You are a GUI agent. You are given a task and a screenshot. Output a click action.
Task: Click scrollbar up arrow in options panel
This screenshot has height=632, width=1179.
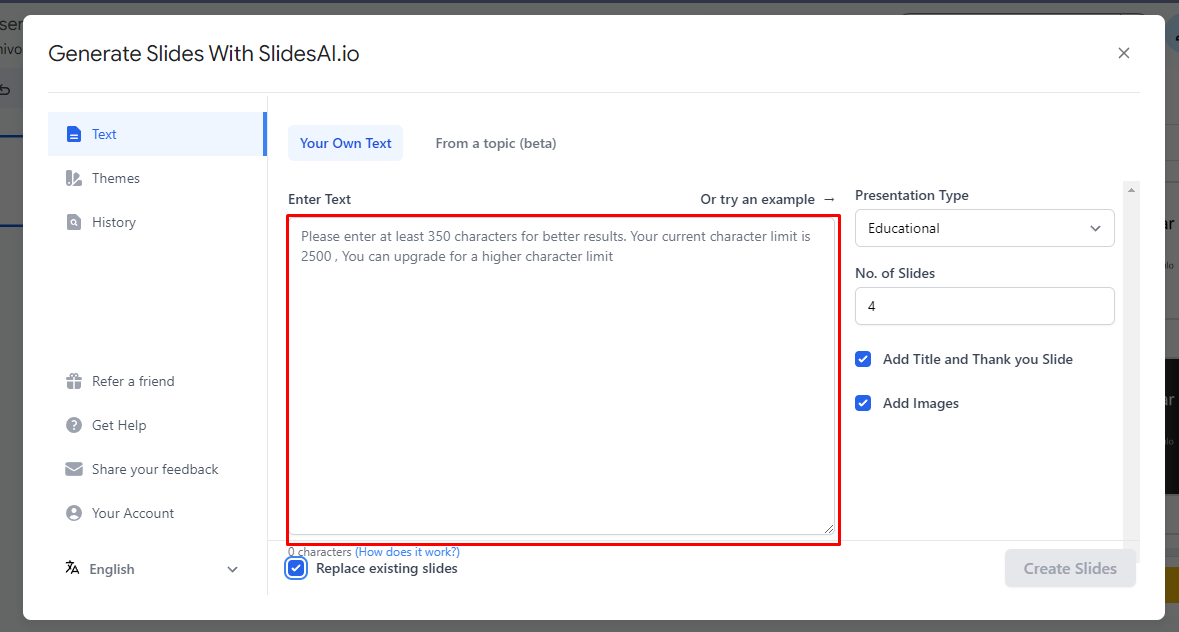click(x=1131, y=190)
